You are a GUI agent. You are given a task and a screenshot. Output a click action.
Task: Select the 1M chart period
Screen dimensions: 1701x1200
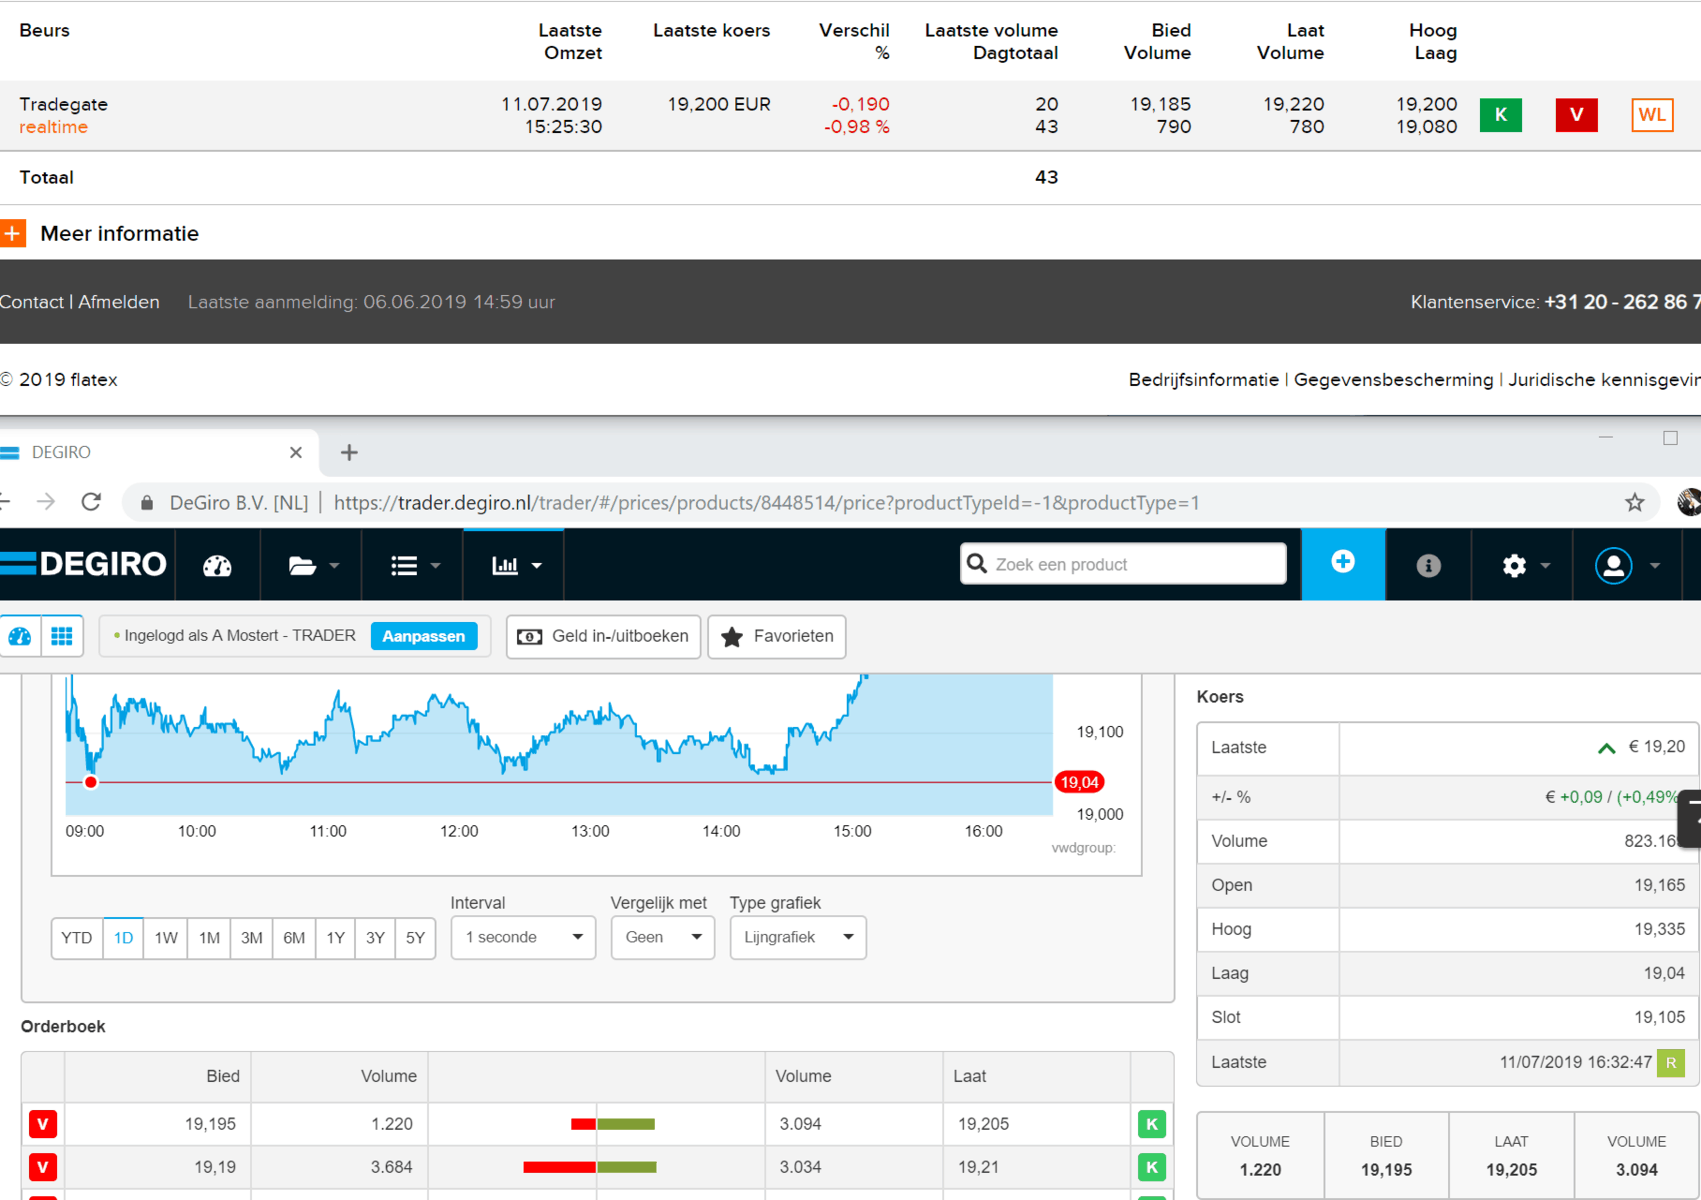pyautogui.click(x=209, y=938)
